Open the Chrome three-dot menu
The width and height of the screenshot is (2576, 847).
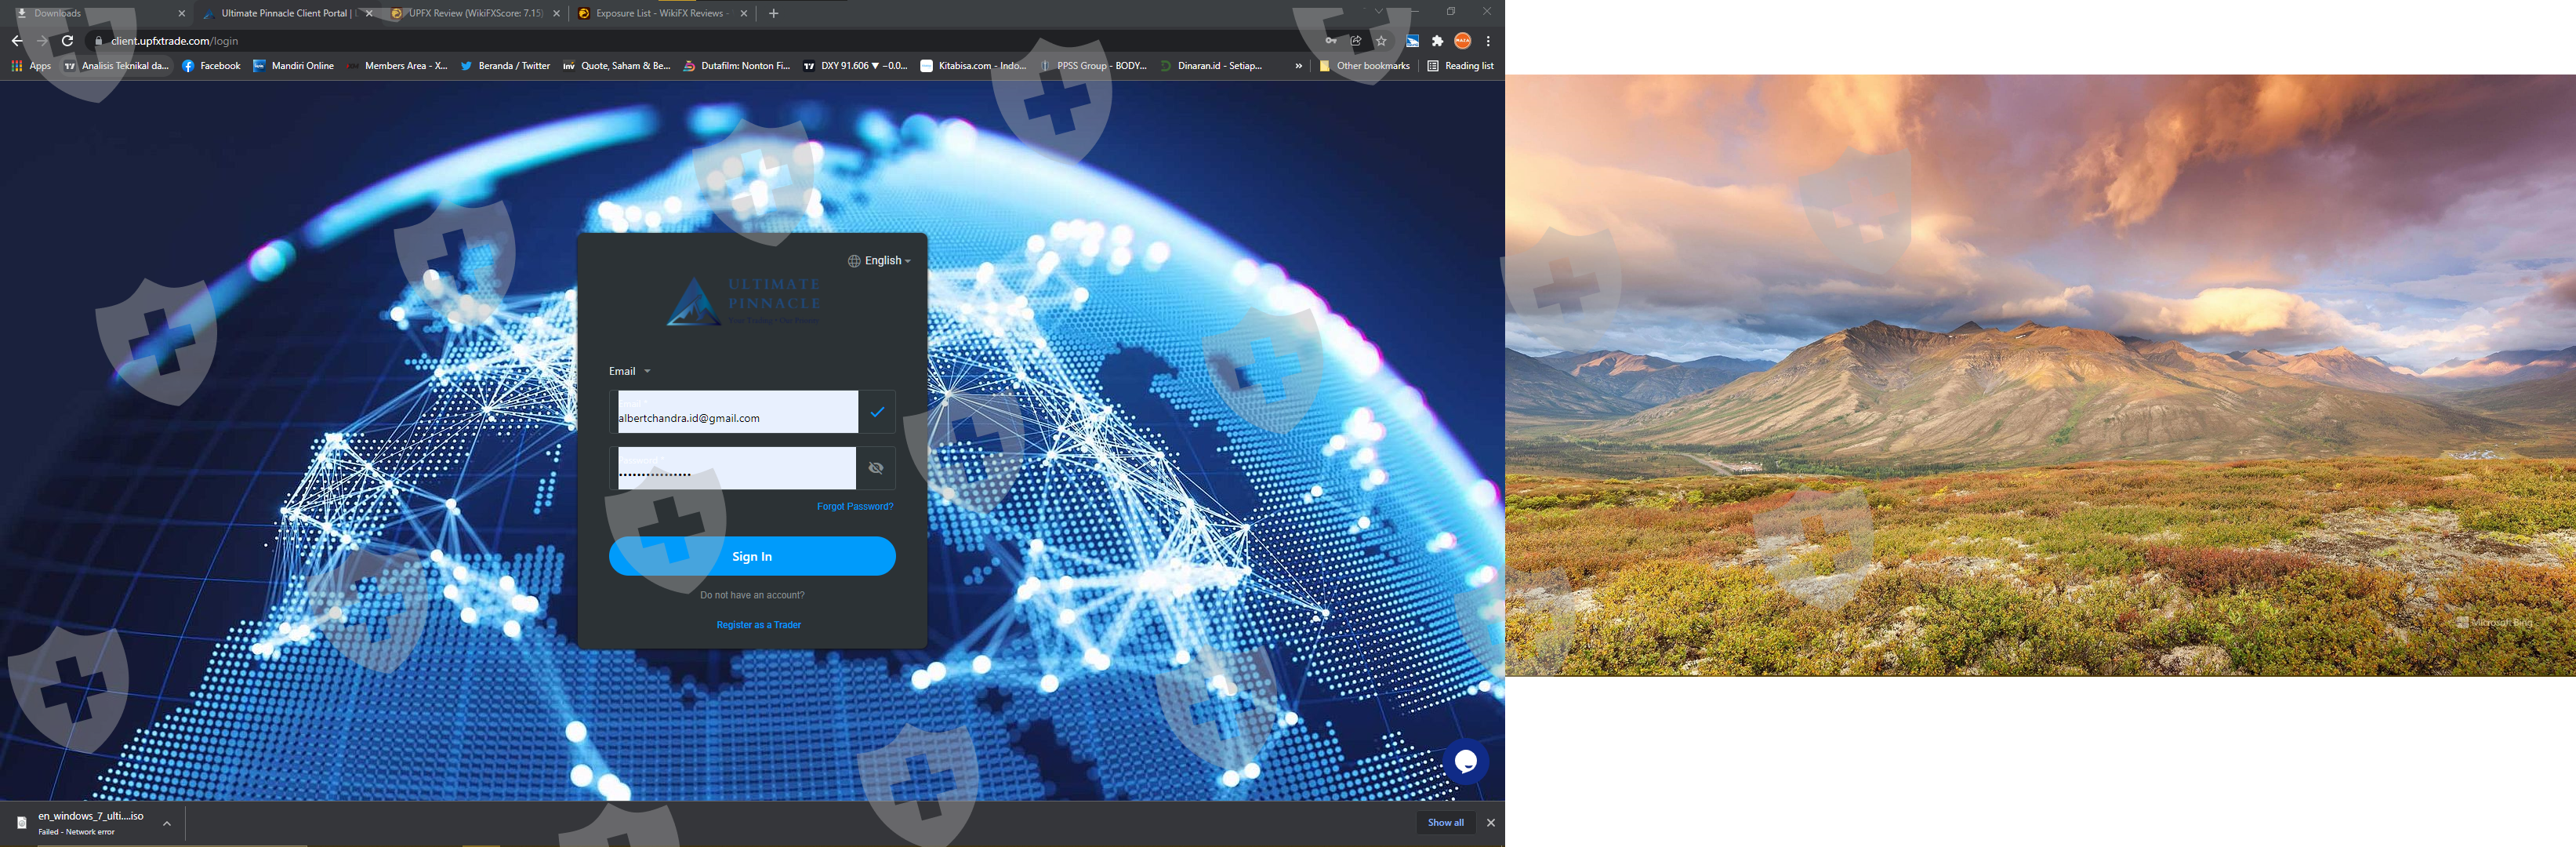[1488, 41]
